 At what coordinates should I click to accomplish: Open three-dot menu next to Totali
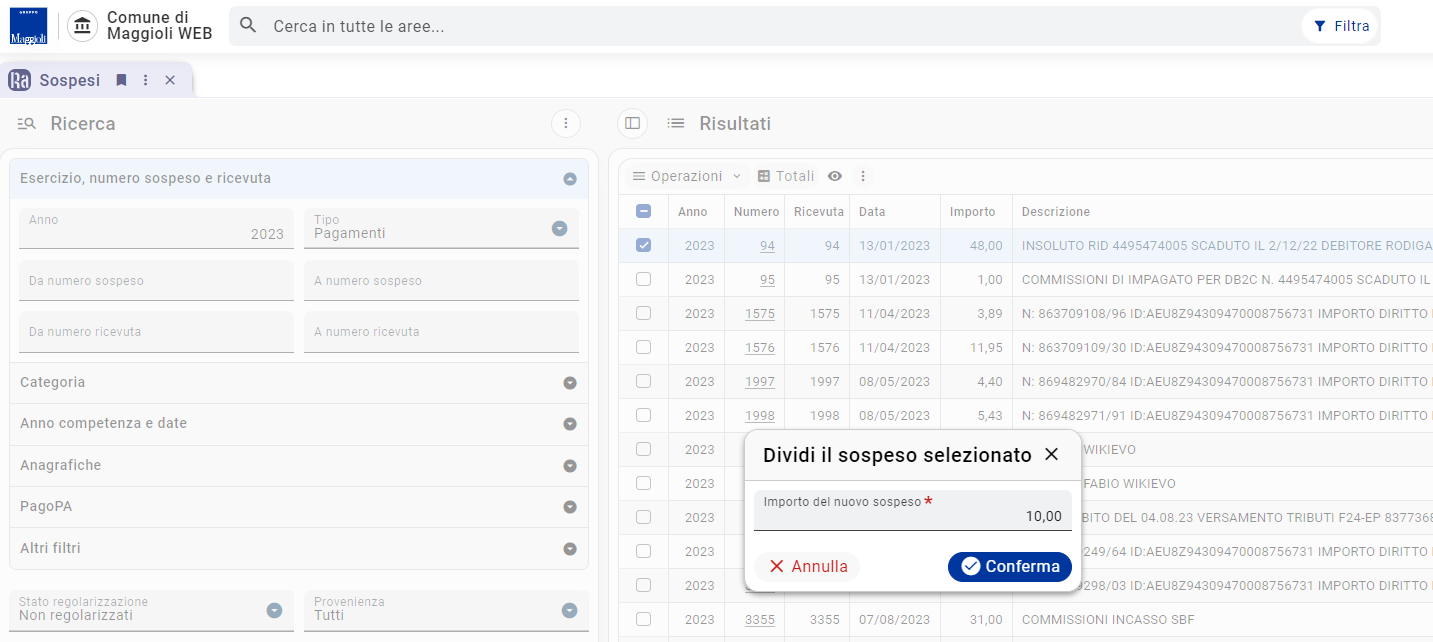[863, 176]
